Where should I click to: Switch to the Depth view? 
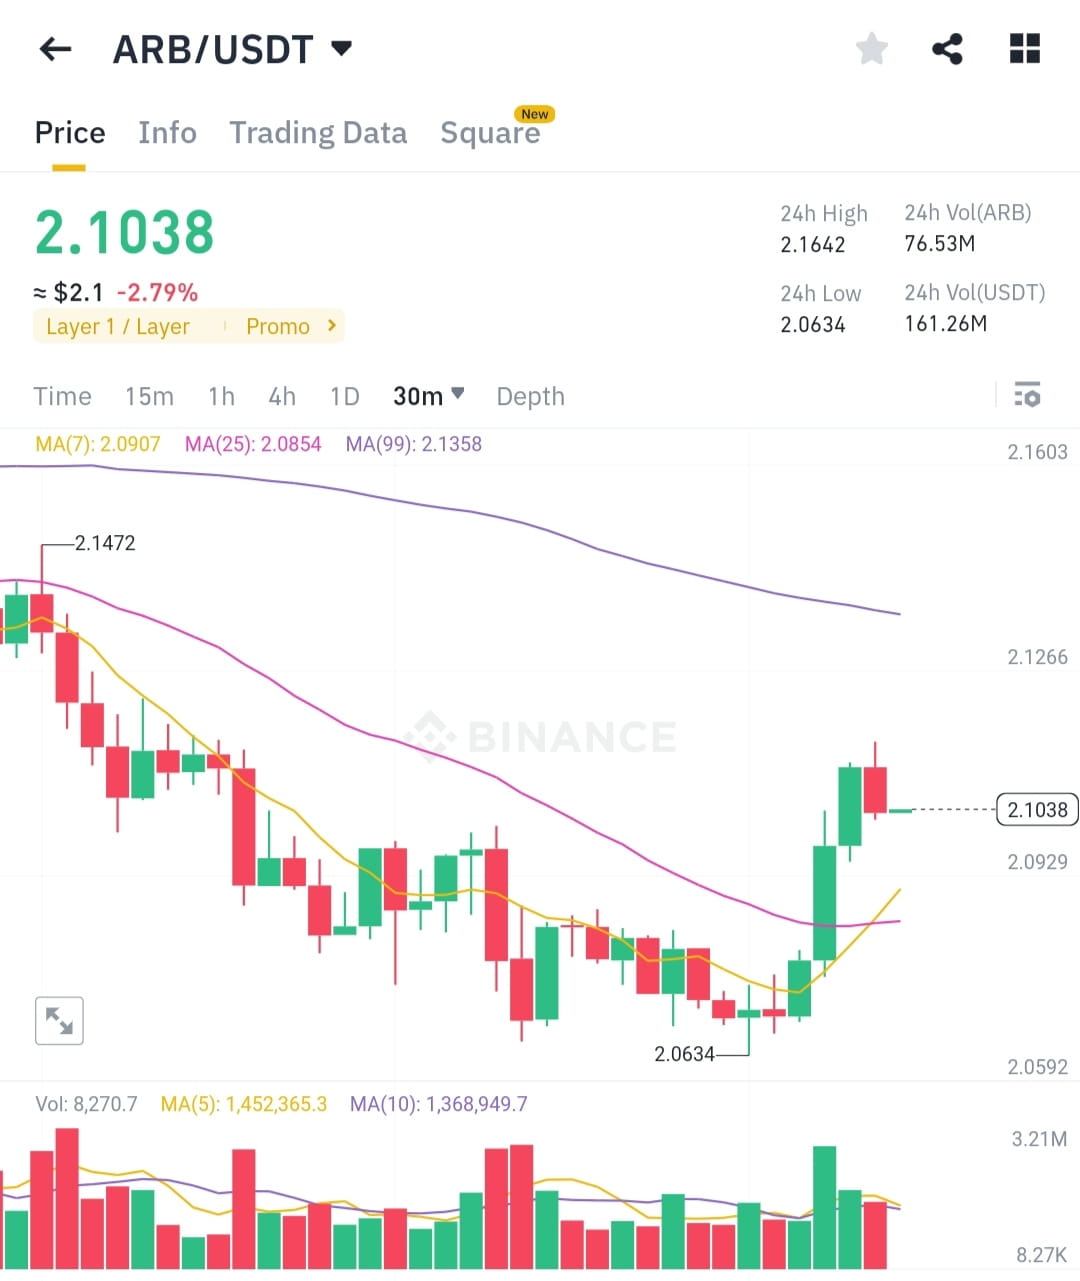pos(530,396)
